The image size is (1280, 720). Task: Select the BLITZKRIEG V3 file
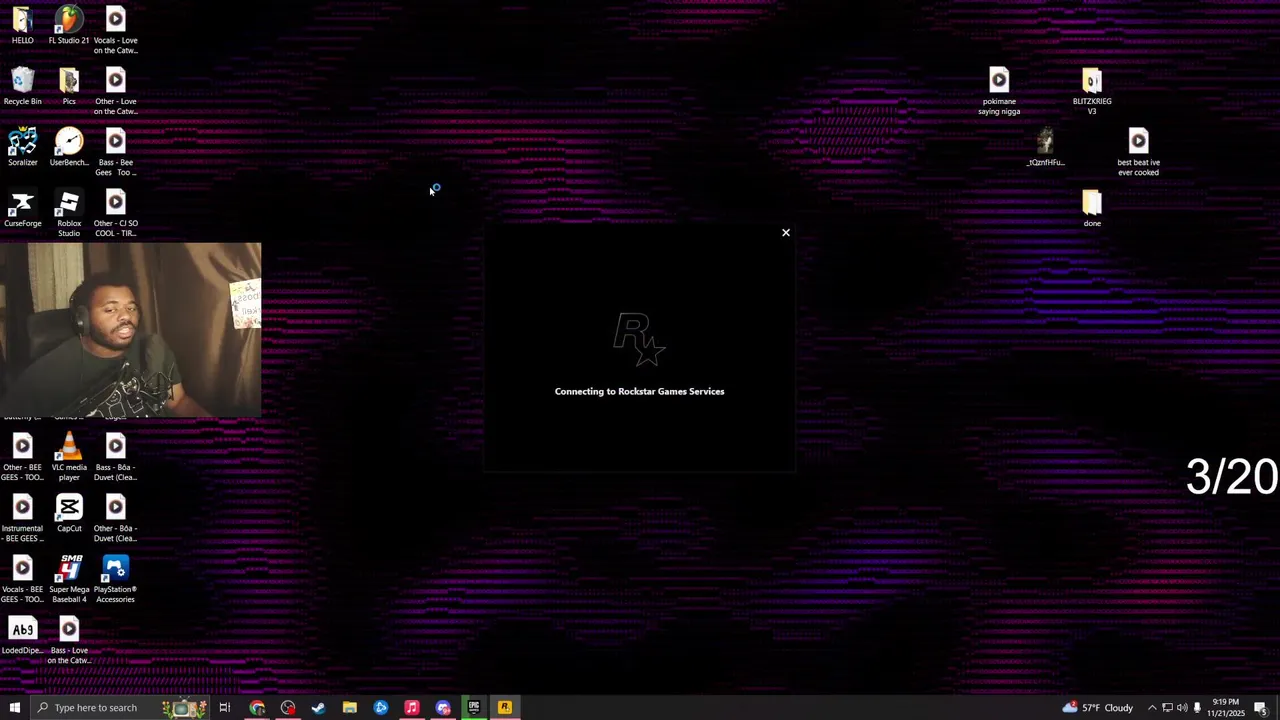(1092, 92)
